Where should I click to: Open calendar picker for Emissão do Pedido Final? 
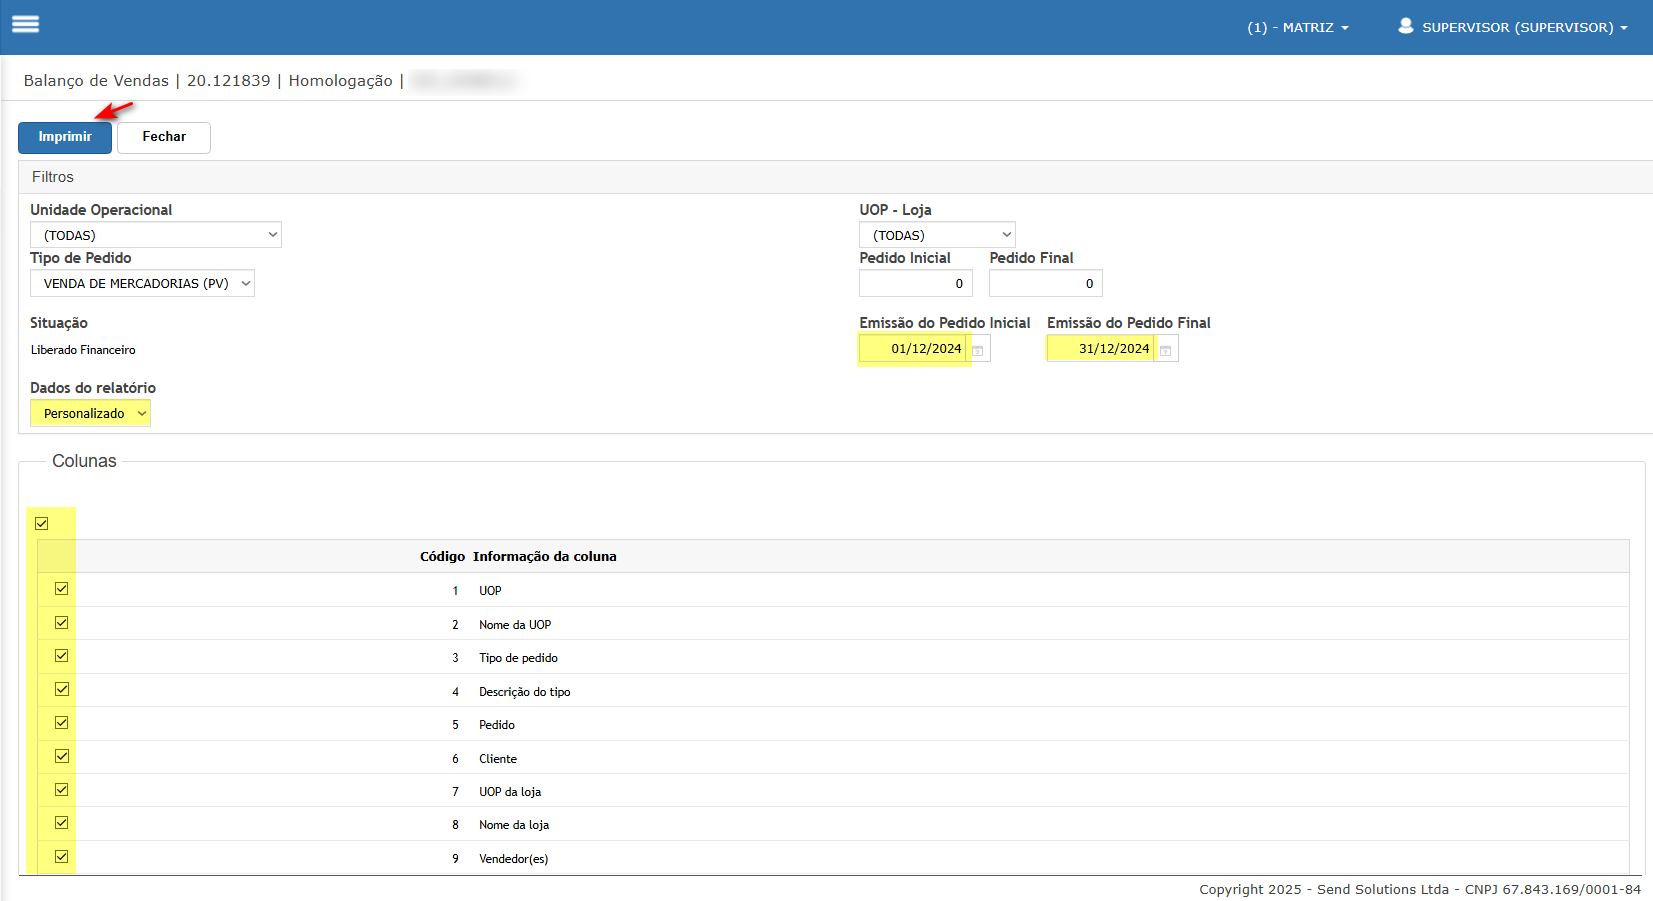(1165, 350)
